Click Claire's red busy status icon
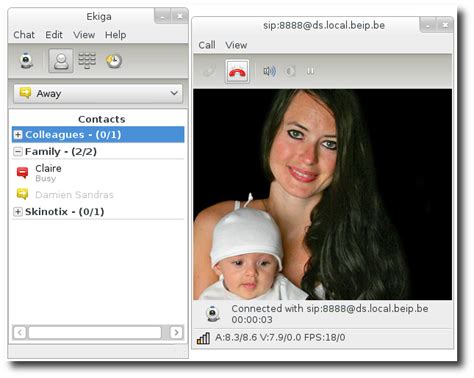Image resolution: width=474 pixels, height=378 pixels. pyautogui.click(x=22, y=173)
